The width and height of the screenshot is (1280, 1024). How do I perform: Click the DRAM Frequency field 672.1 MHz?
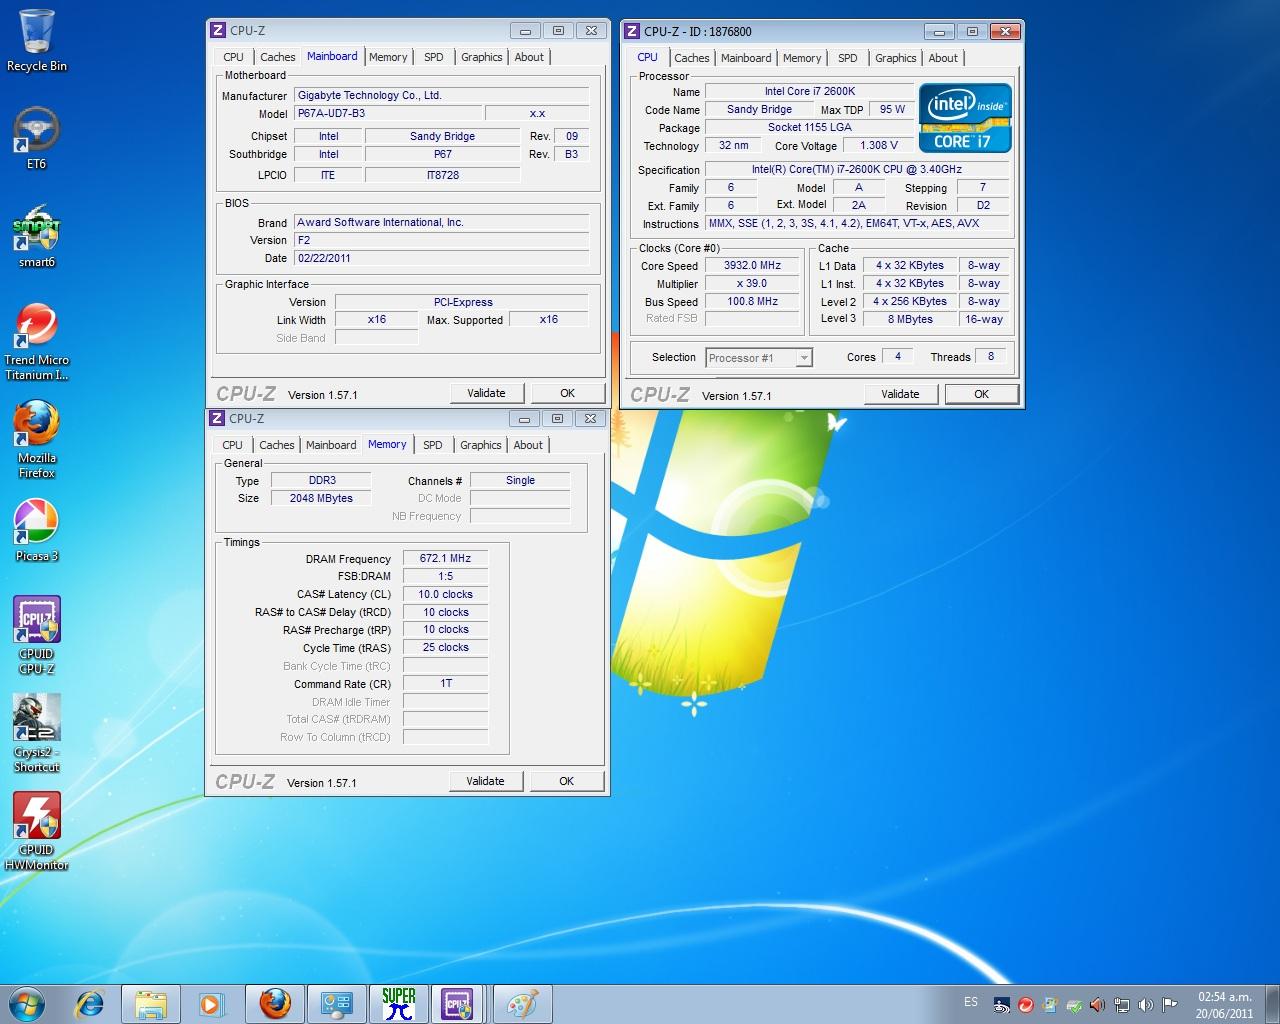pos(446,559)
